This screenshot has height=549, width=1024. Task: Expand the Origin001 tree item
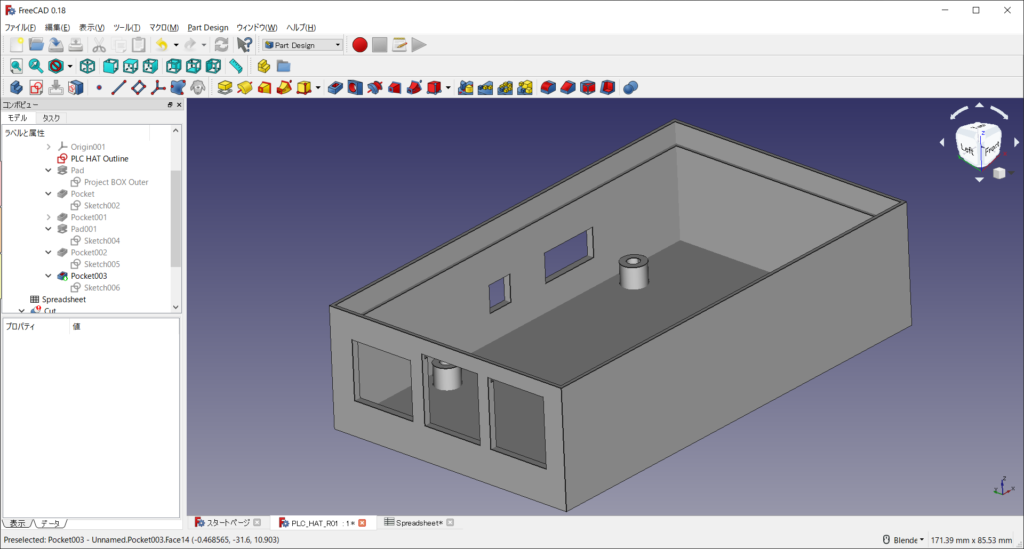(x=49, y=147)
